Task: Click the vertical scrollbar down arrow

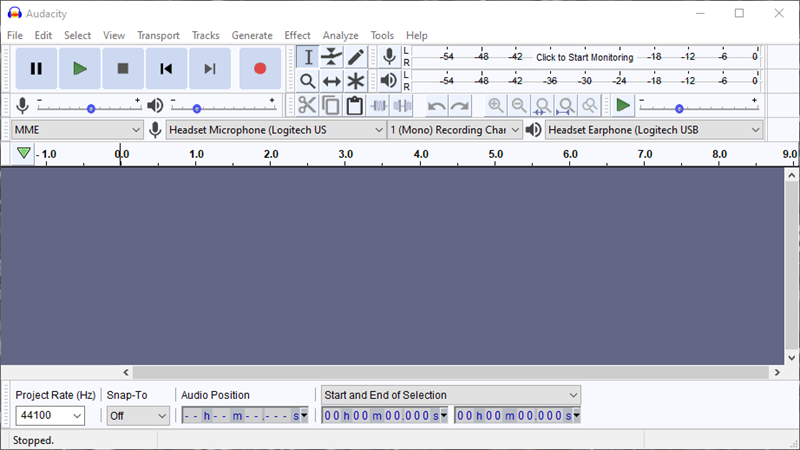Action: coord(791,358)
